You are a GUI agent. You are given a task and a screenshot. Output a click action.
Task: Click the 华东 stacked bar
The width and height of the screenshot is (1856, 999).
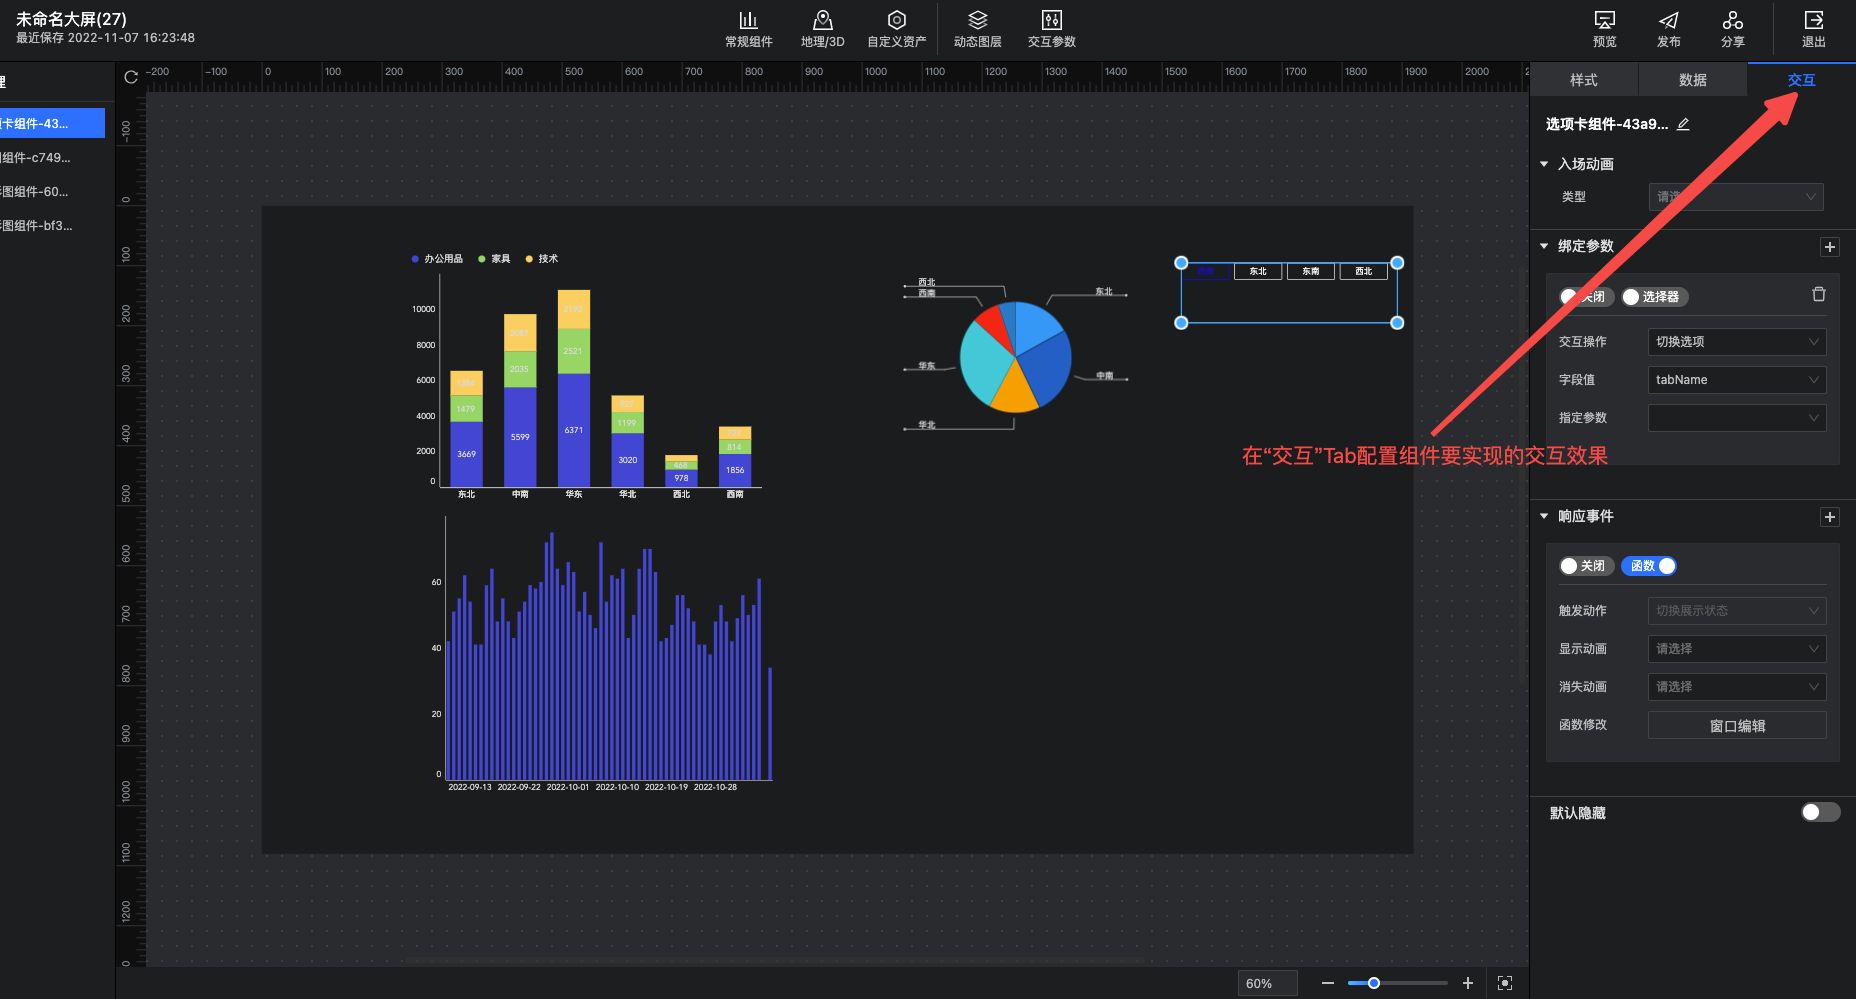[x=574, y=388]
